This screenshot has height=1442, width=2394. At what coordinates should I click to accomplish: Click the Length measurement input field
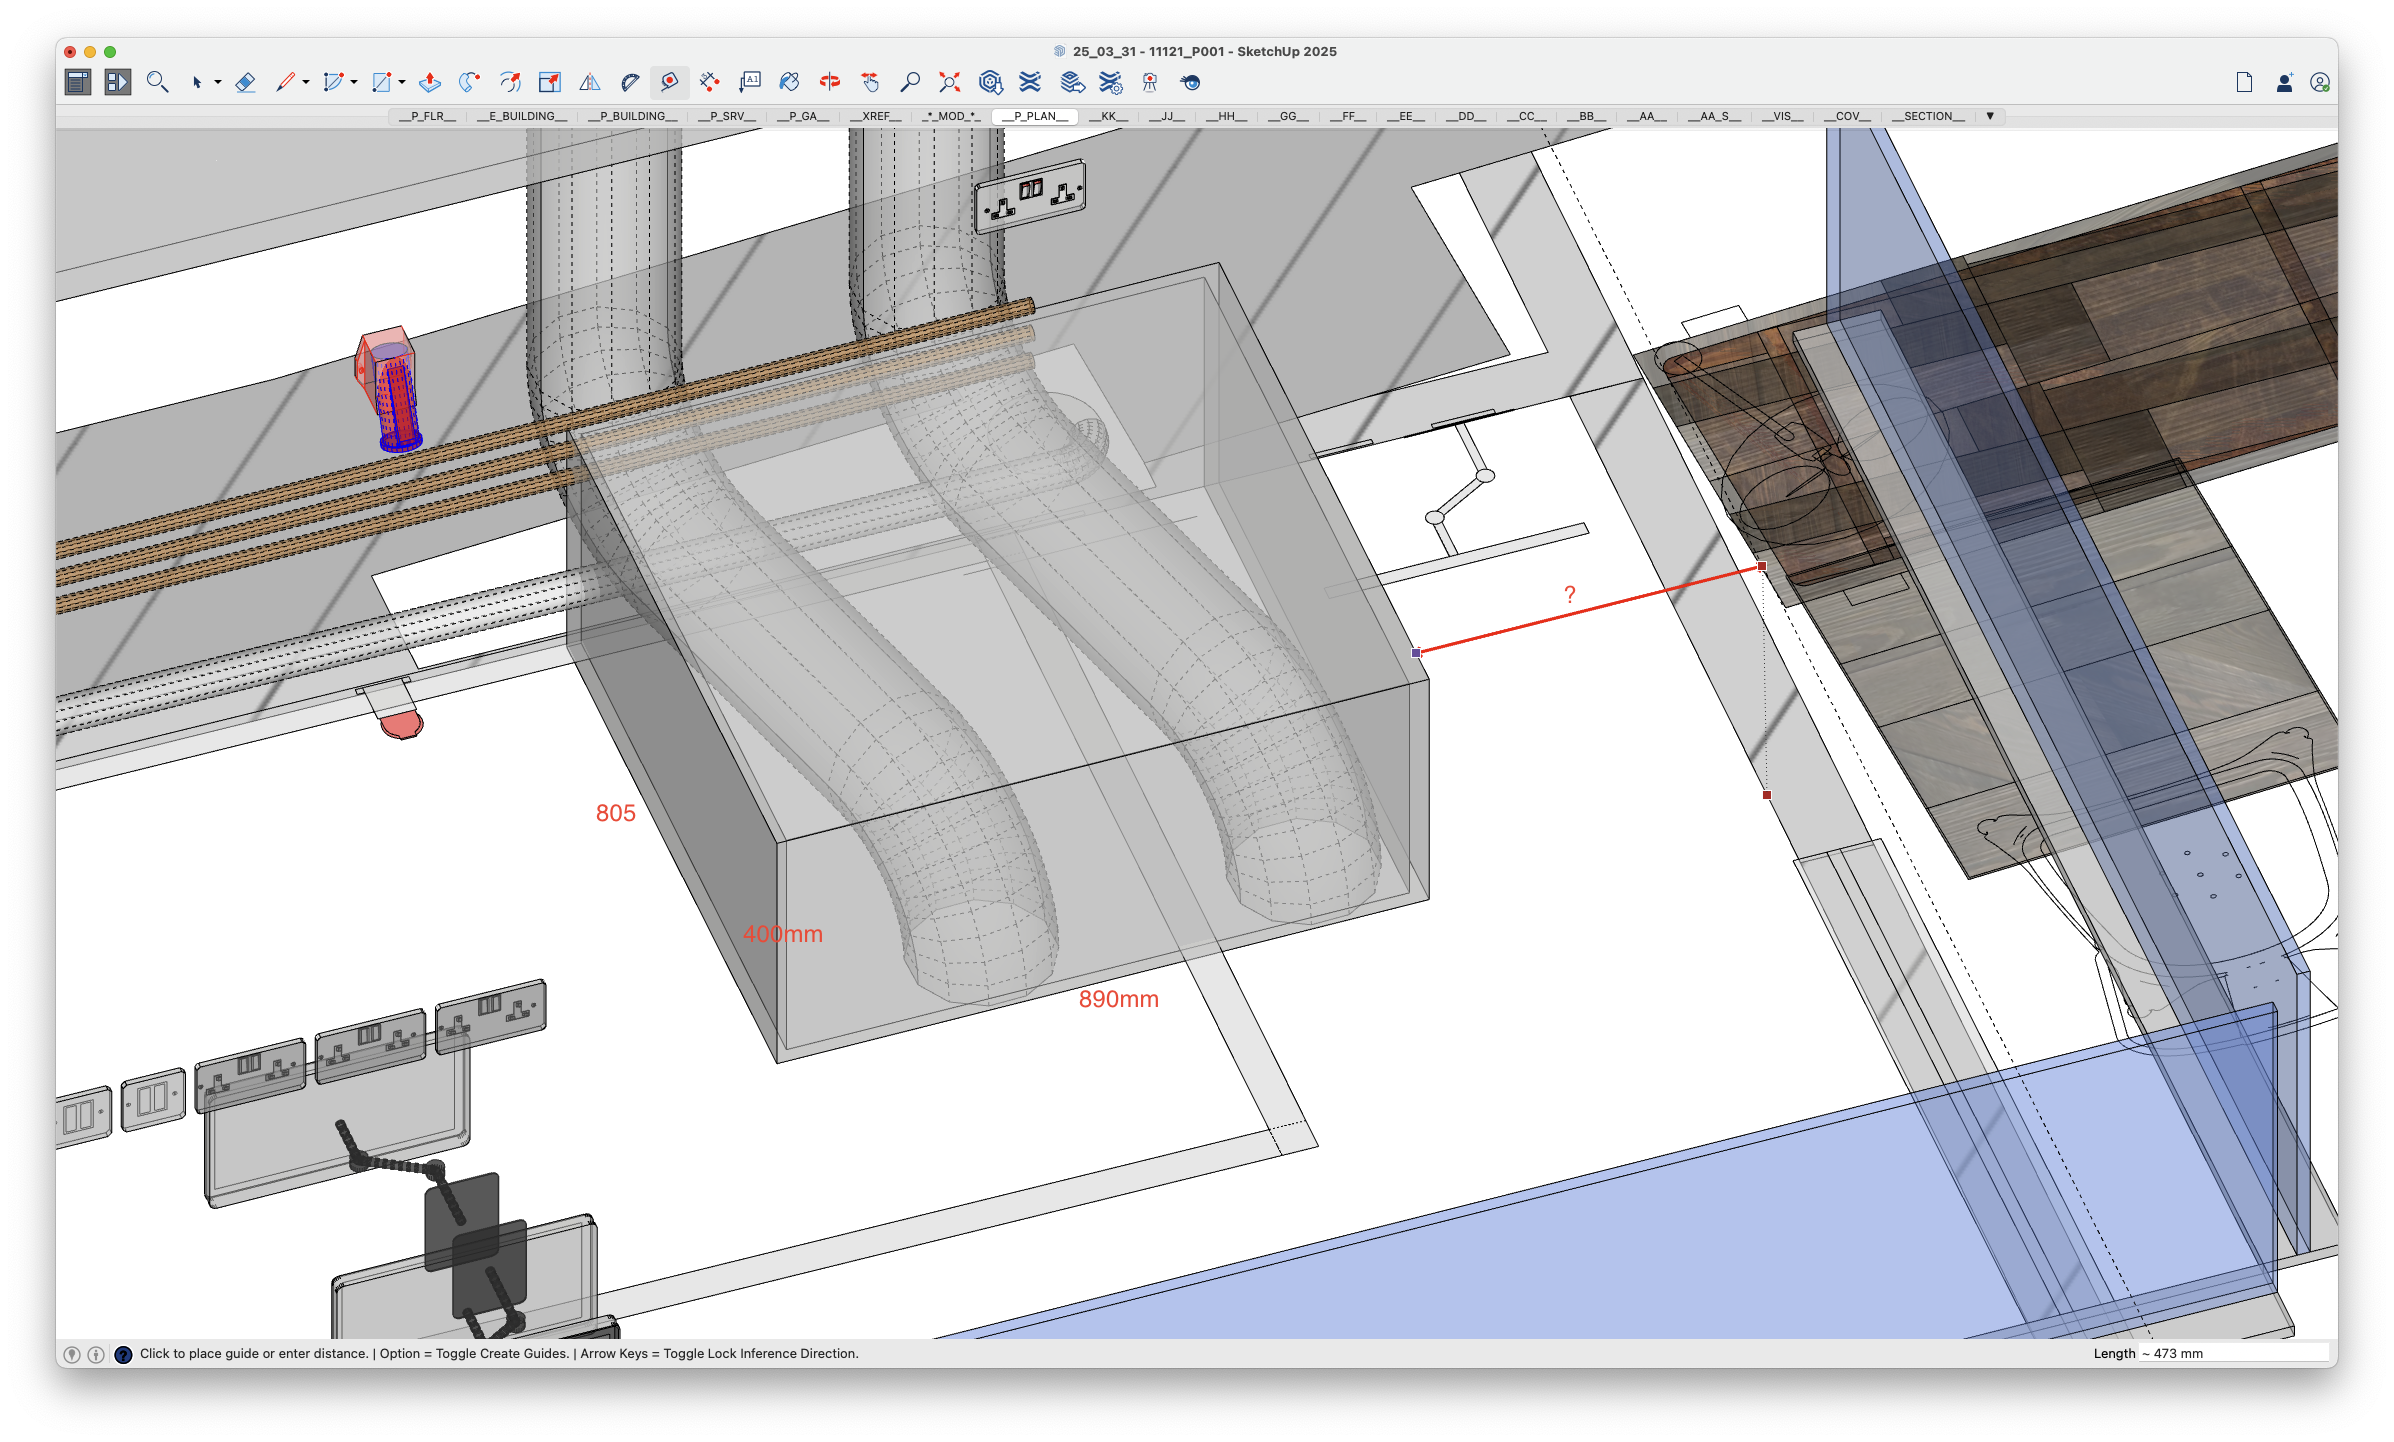tap(2235, 1353)
